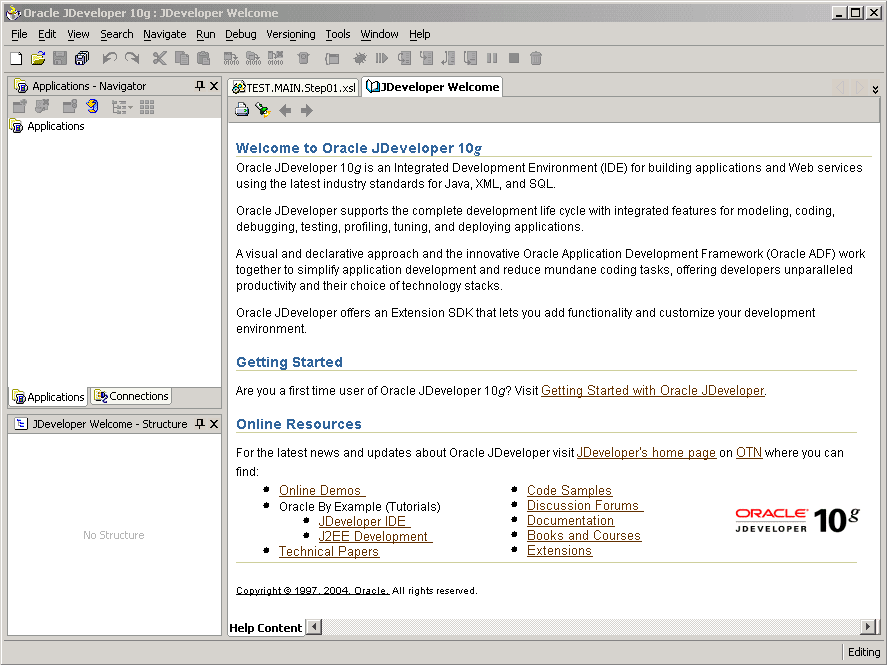Follow the Technical Papers link
The width and height of the screenshot is (887, 665).
(328, 551)
